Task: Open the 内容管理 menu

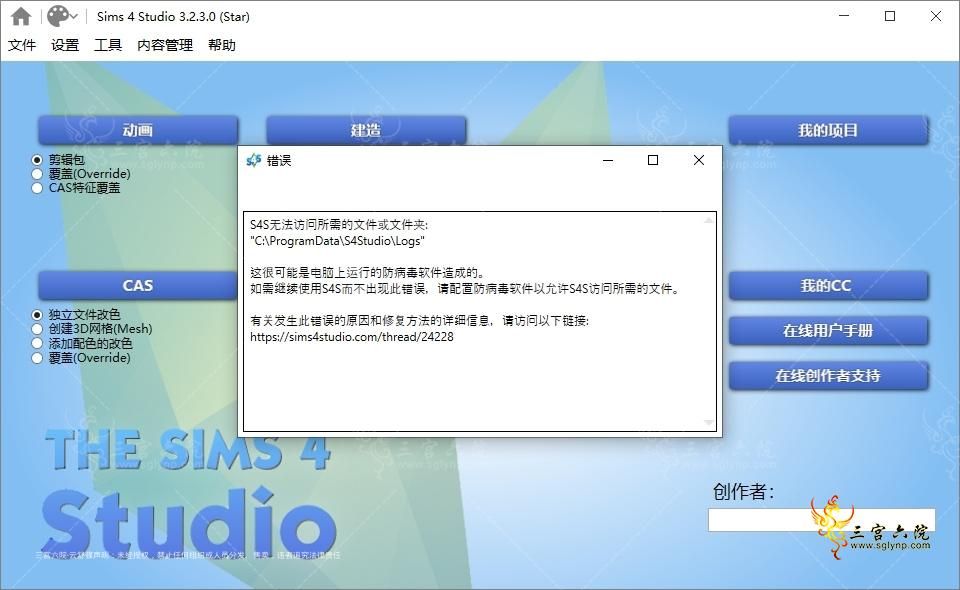Action: [165, 45]
